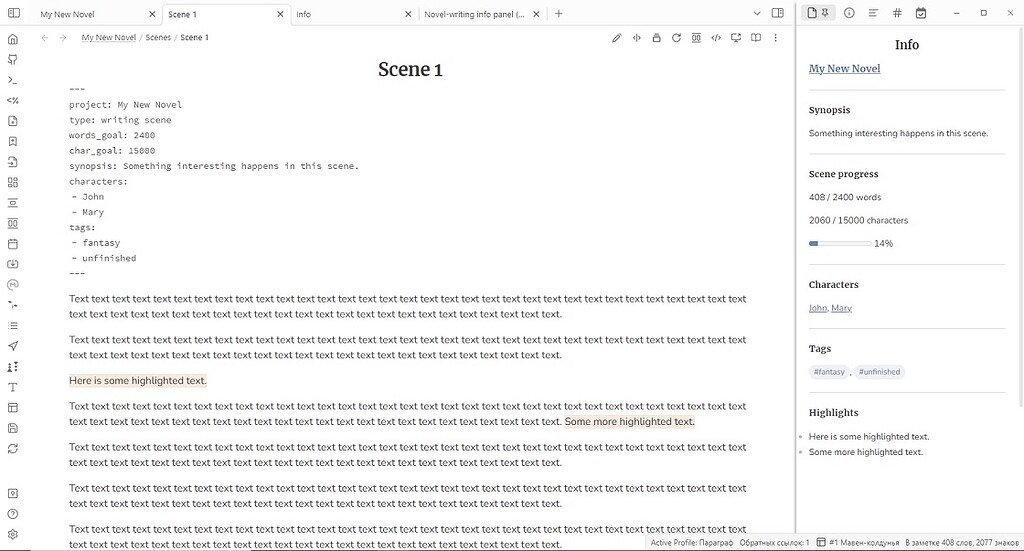Open the John character link

coord(818,308)
